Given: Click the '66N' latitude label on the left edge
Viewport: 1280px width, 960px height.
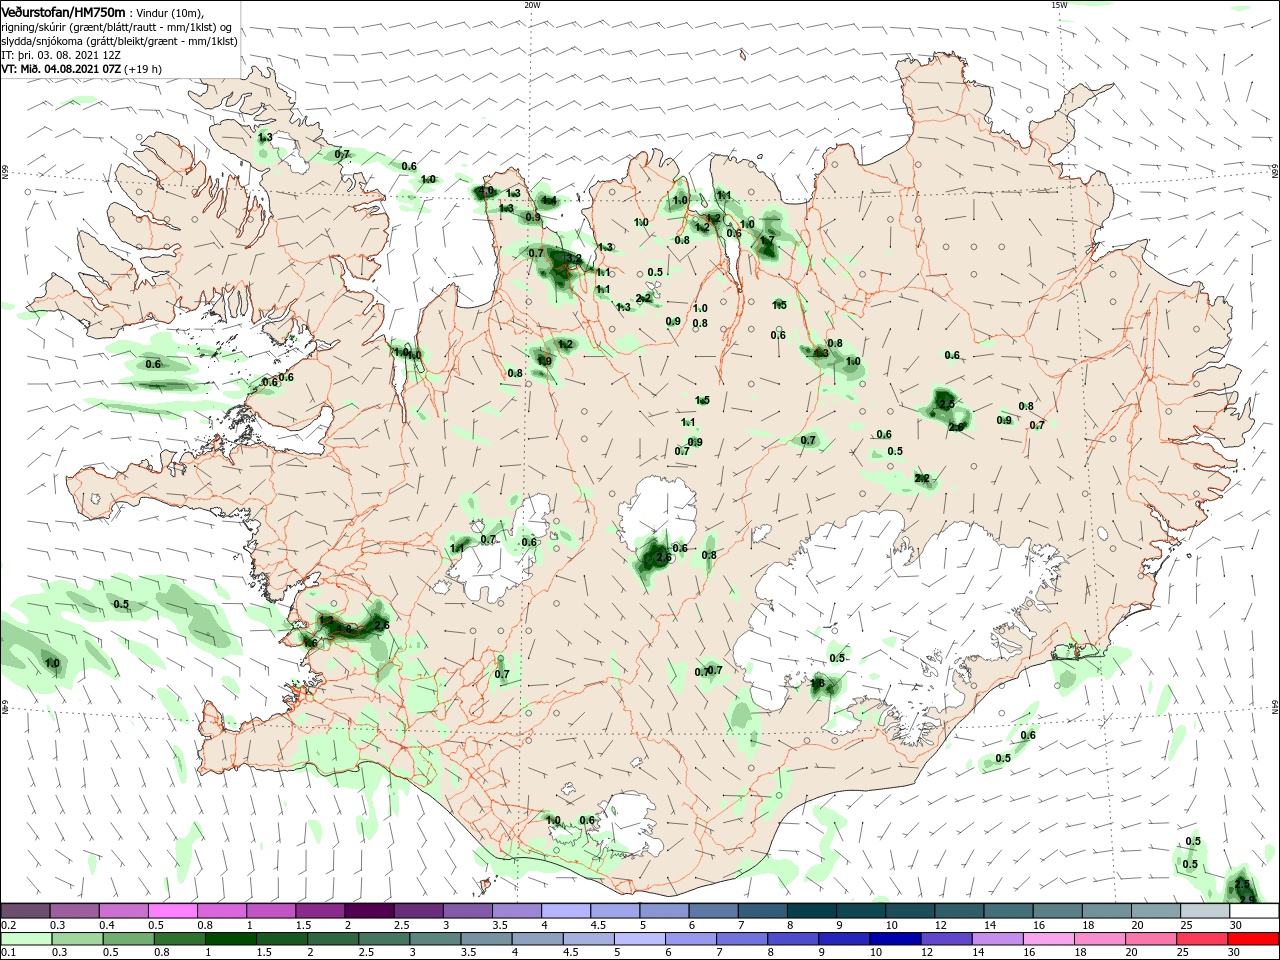Looking at the screenshot, I should click(x=4, y=171).
